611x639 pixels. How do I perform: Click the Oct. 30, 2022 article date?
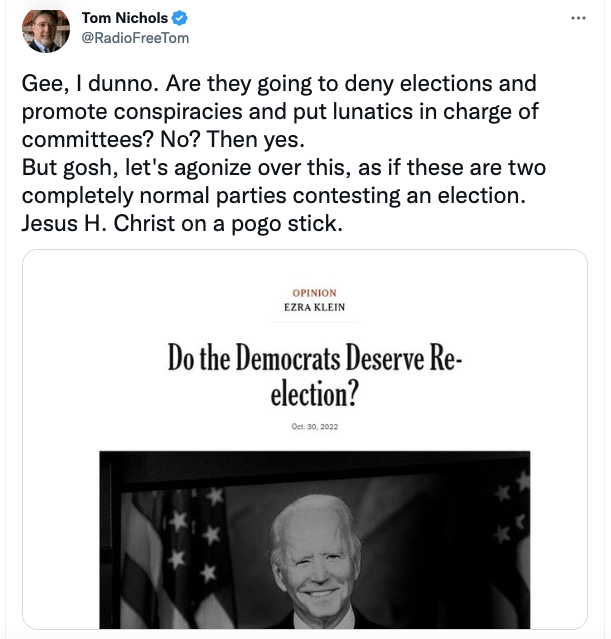pyautogui.click(x=314, y=427)
